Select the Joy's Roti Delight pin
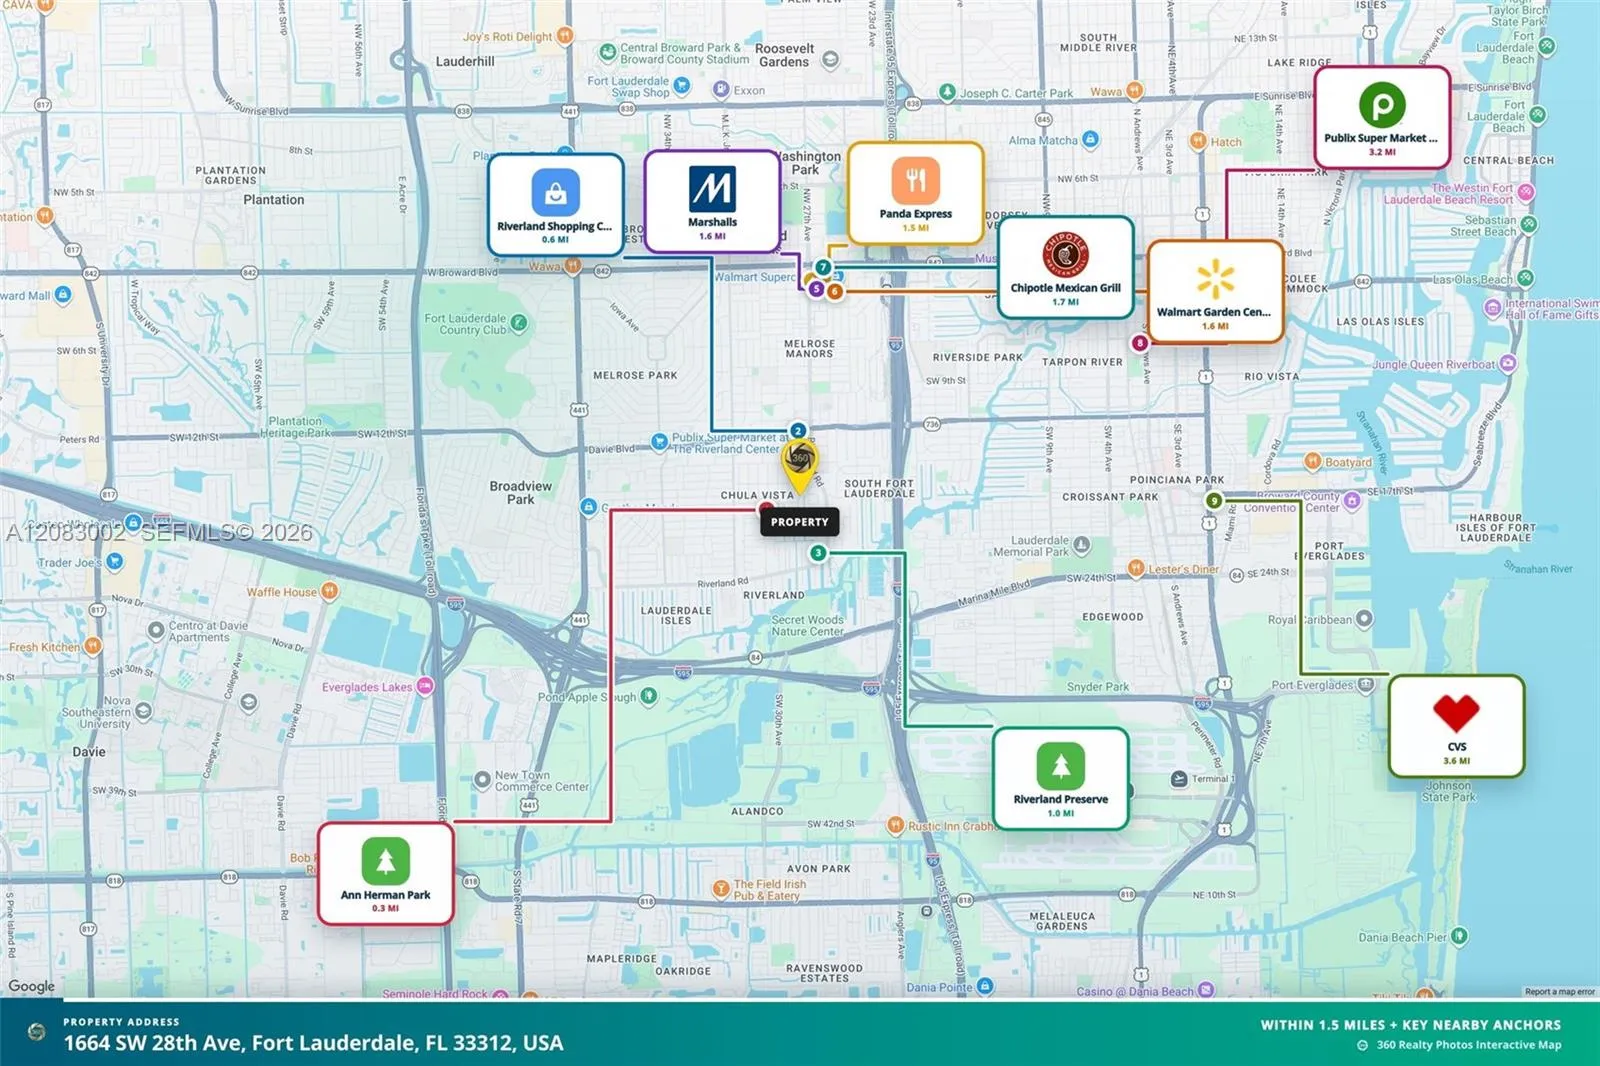The width and height of the screenshot is (1600, 1066). (565, 36)
